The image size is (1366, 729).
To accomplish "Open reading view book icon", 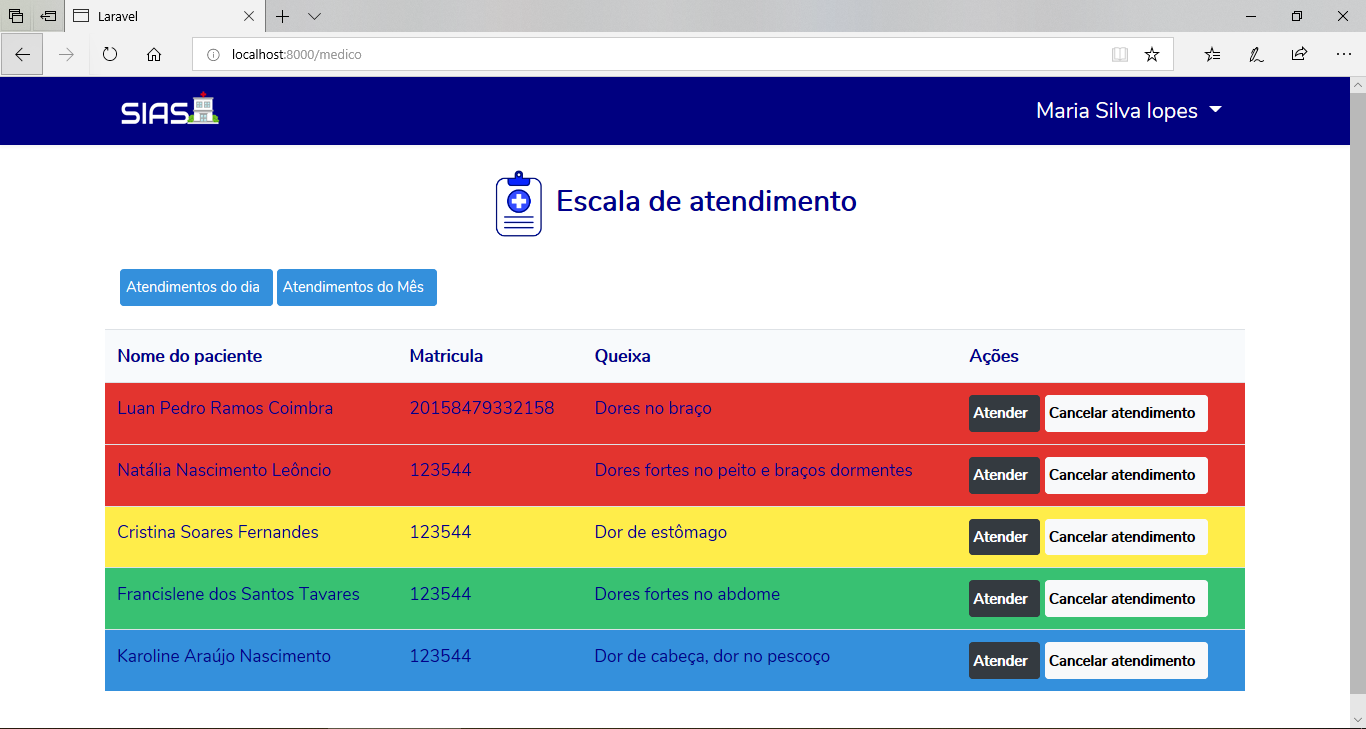I will tap(1120, 55).
